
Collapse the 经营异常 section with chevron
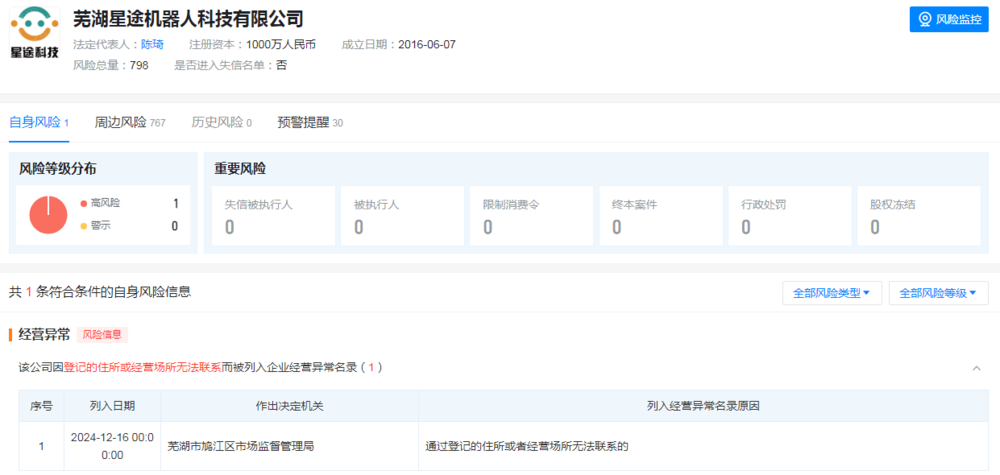pos(976,368)
